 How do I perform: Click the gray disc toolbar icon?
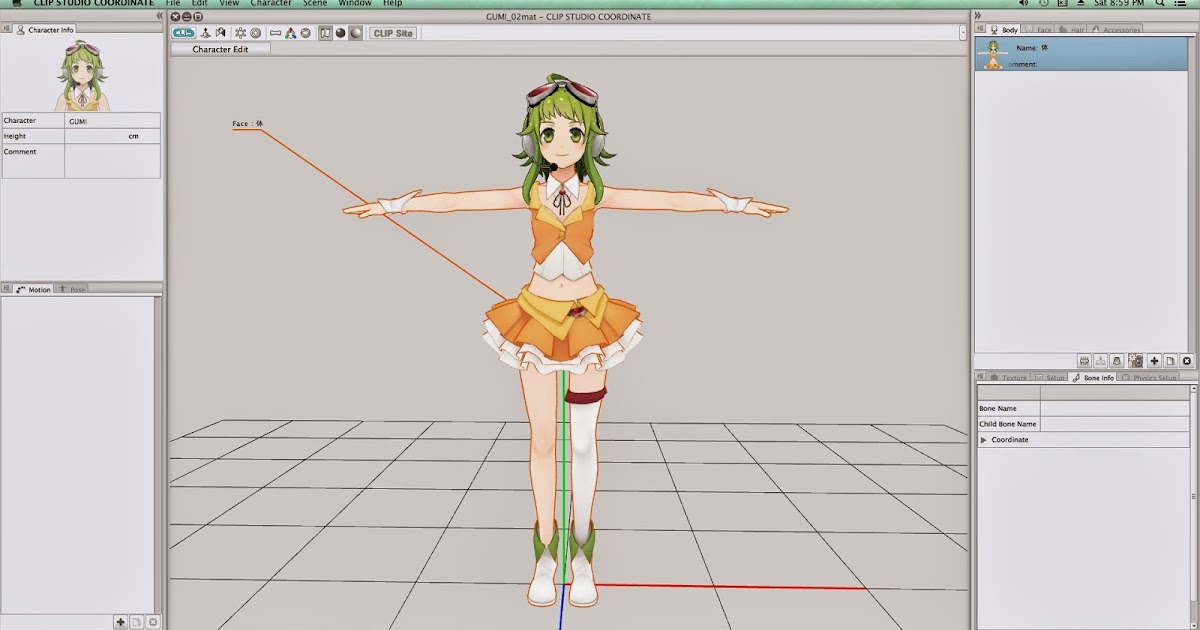(305, 33)
